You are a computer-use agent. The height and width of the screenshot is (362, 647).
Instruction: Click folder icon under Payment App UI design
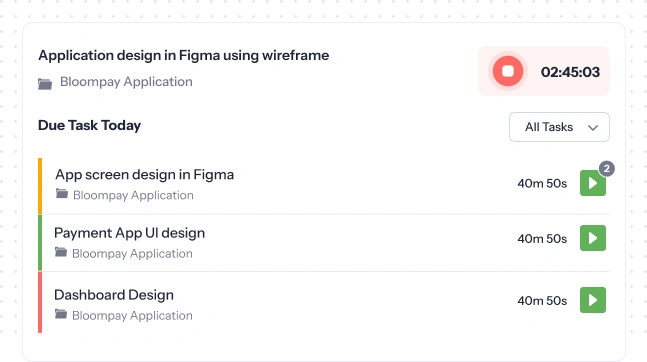tap(61, 252)
